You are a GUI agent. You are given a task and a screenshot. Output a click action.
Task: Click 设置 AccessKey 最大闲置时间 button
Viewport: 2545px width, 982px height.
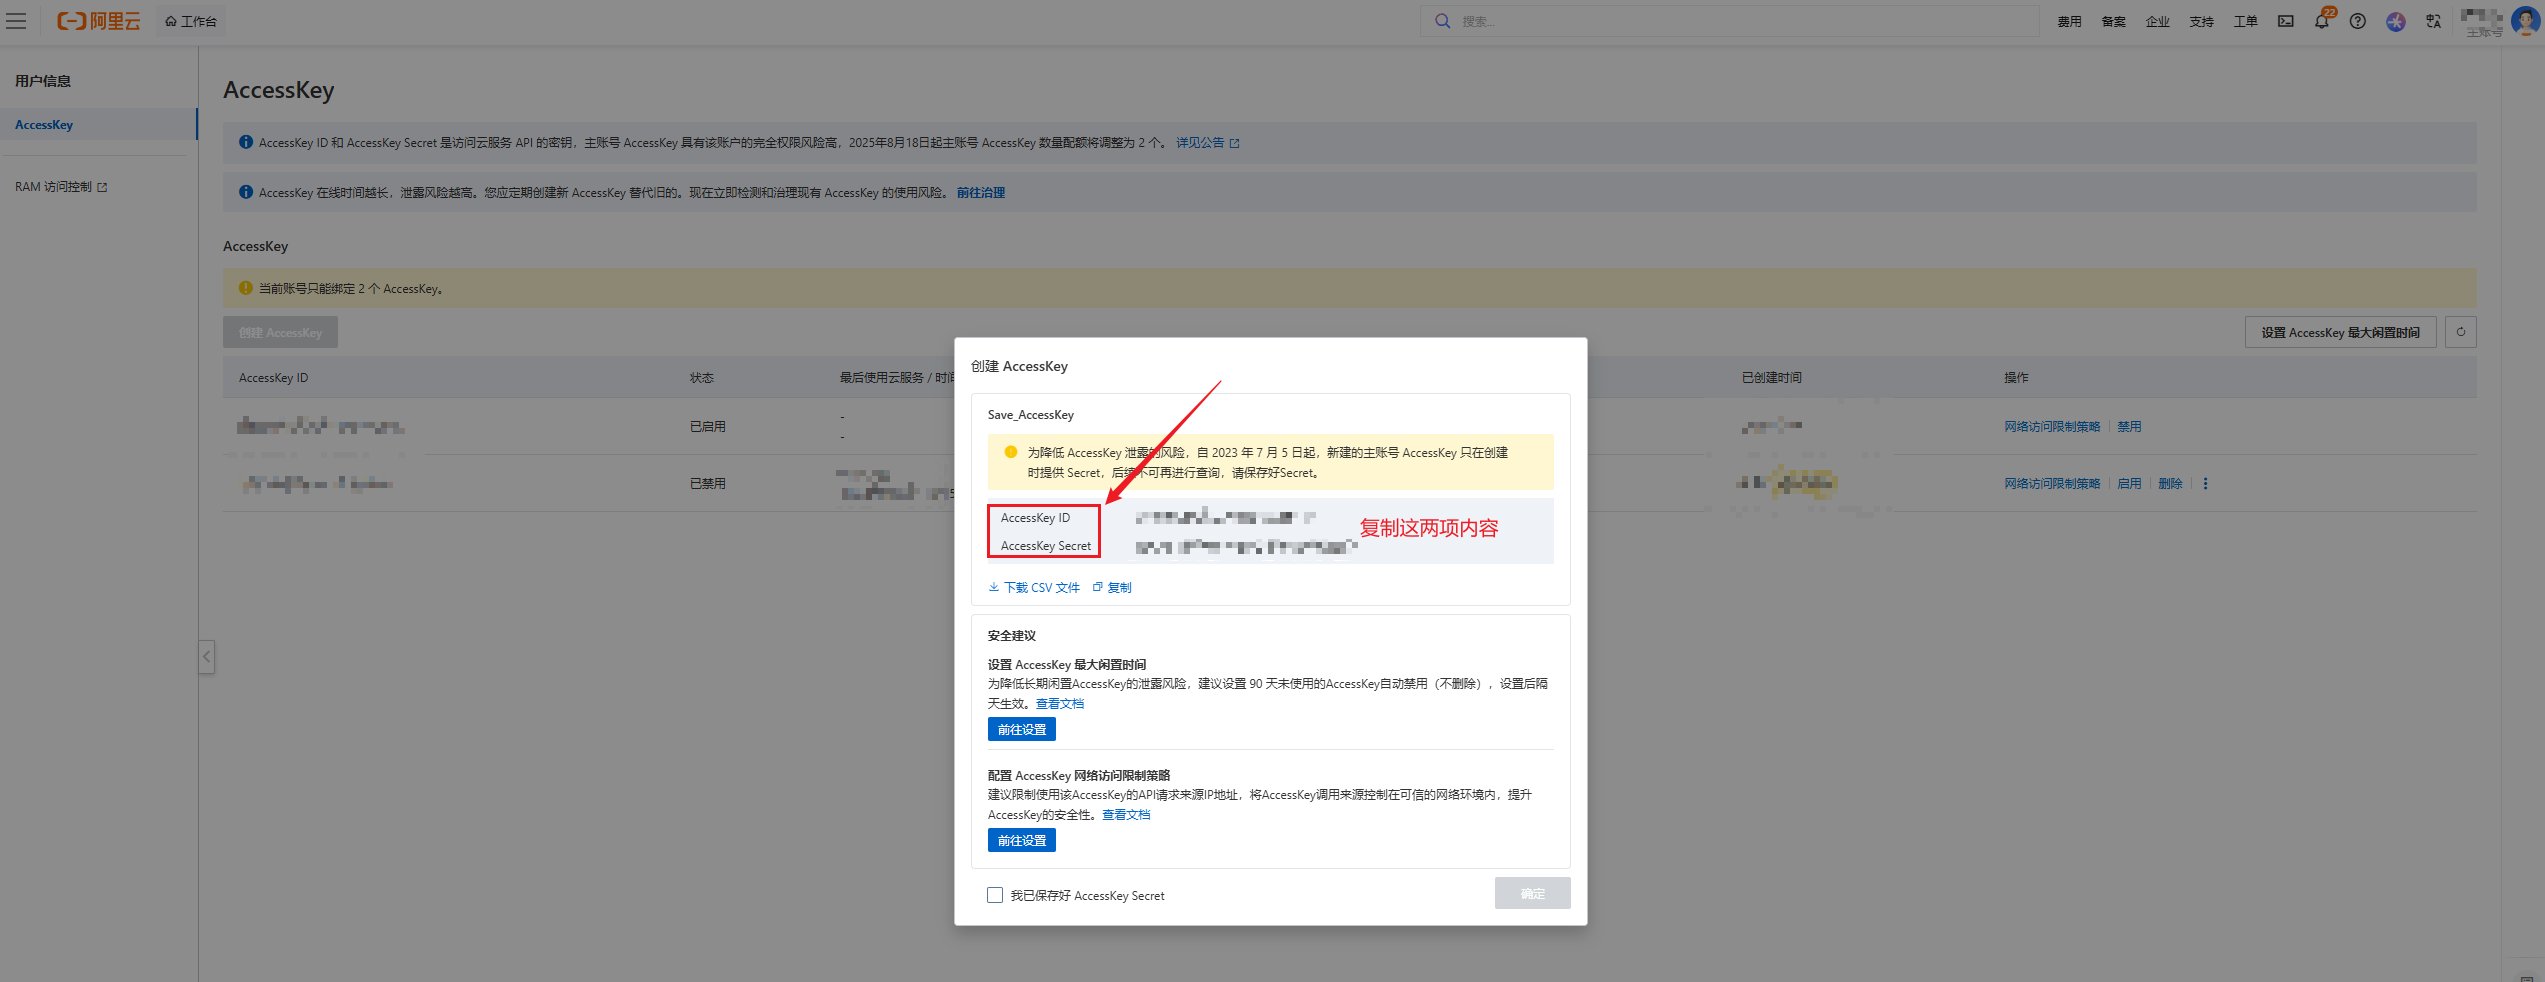(x=2340, y=332)
